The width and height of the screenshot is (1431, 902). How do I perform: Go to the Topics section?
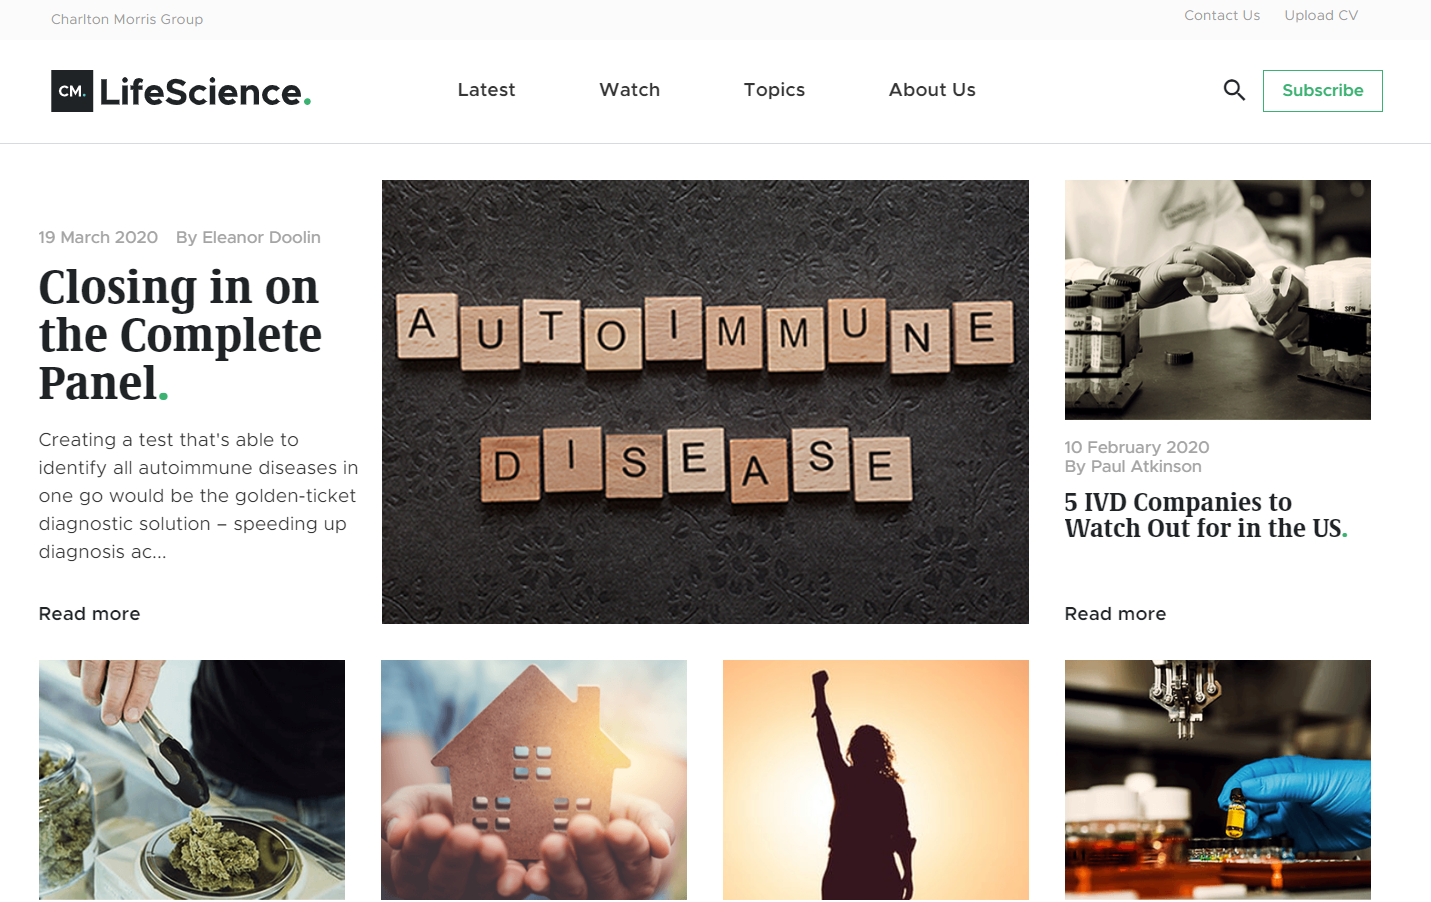click(774, 90)
